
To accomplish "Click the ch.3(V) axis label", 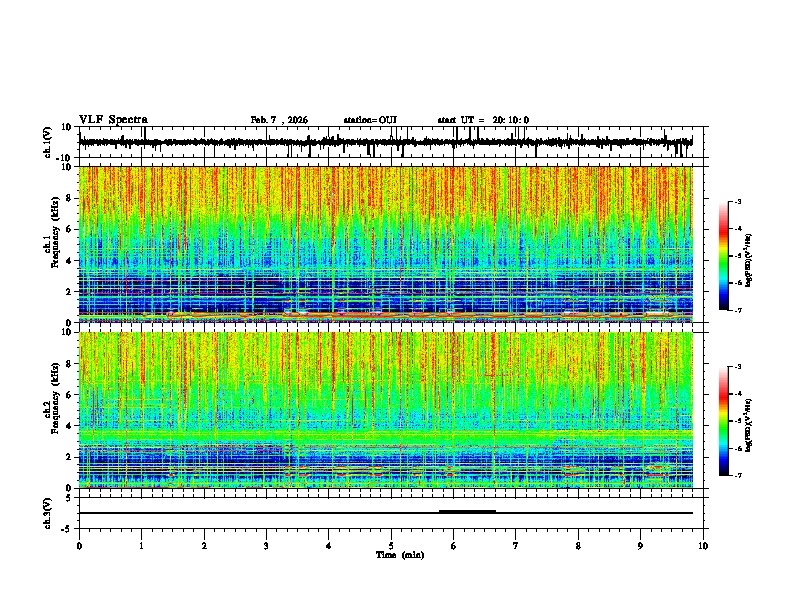I will (x=48, y=513).
